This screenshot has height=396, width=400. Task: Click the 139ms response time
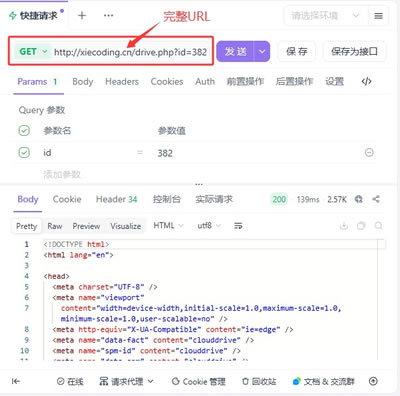point(308,199)
